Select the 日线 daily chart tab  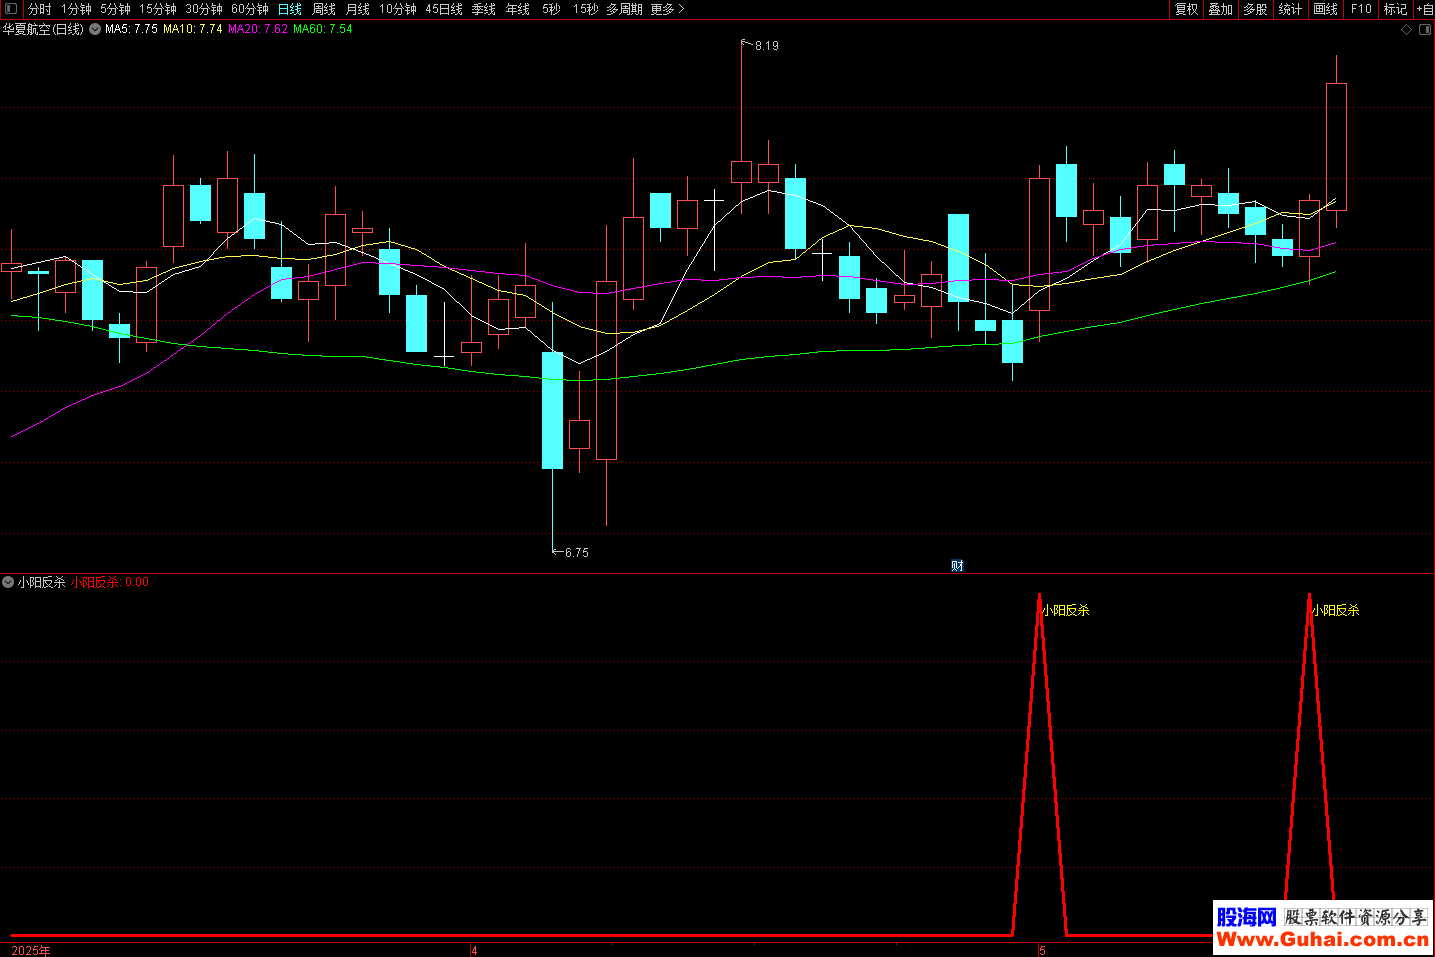tap(290, 9)
